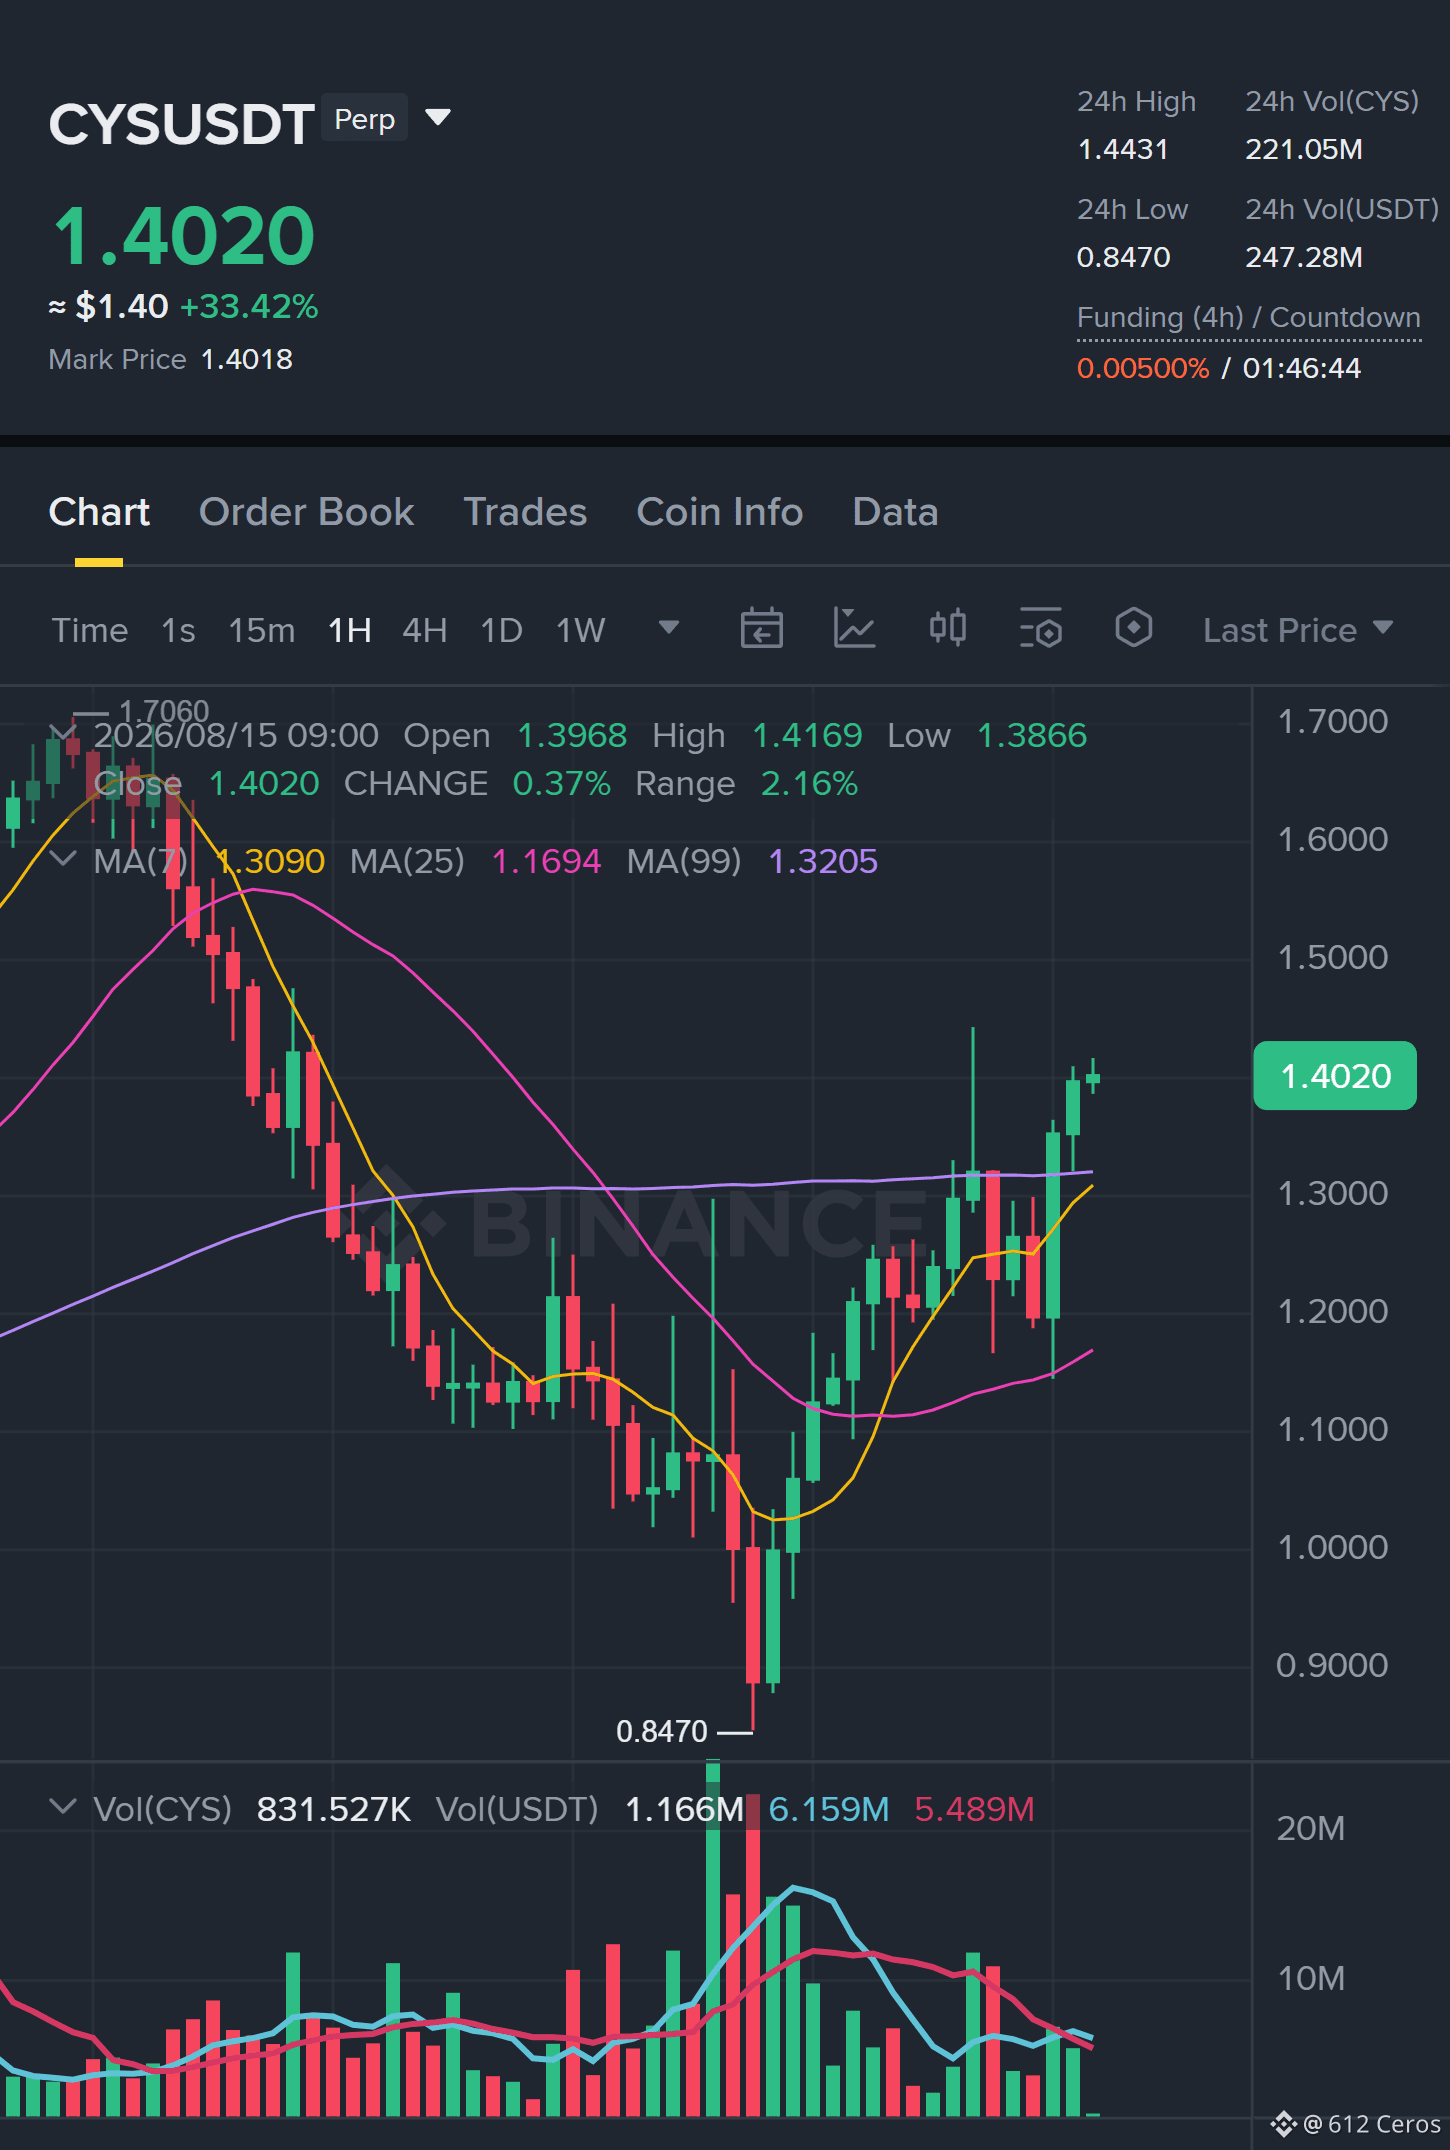Switch to the Trades tab
The image size is (1450, 2150).
point(525,512)
